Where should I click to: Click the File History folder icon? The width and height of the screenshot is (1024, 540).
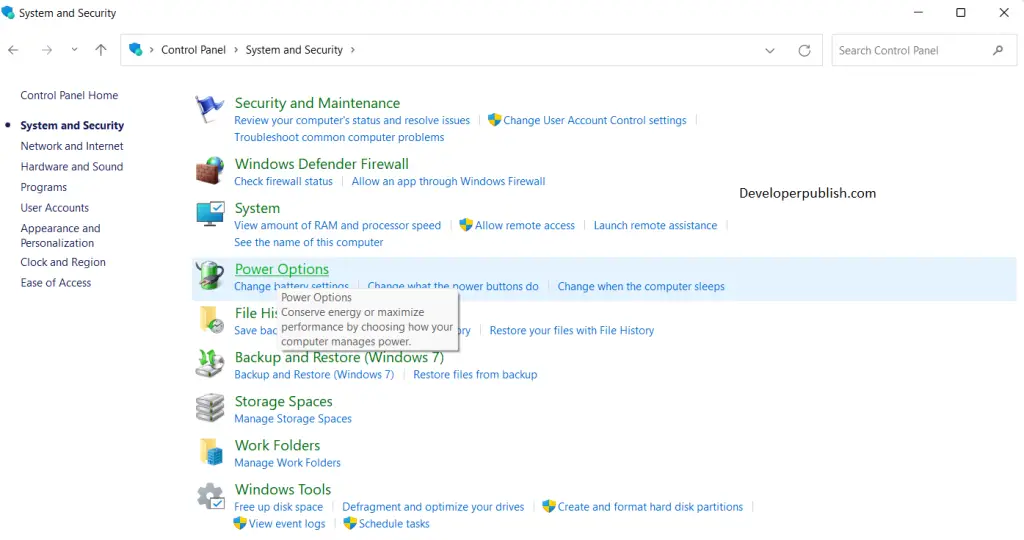(210, 319)
